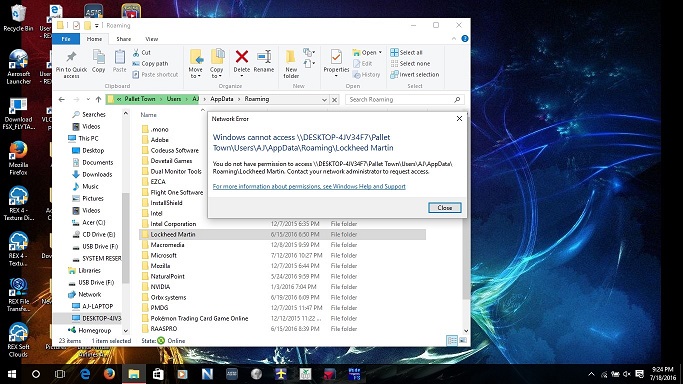The height and width of the screenshot is (384, 683).
Task: Create a New folder from ribbon
Action: [x=291, y=64]
